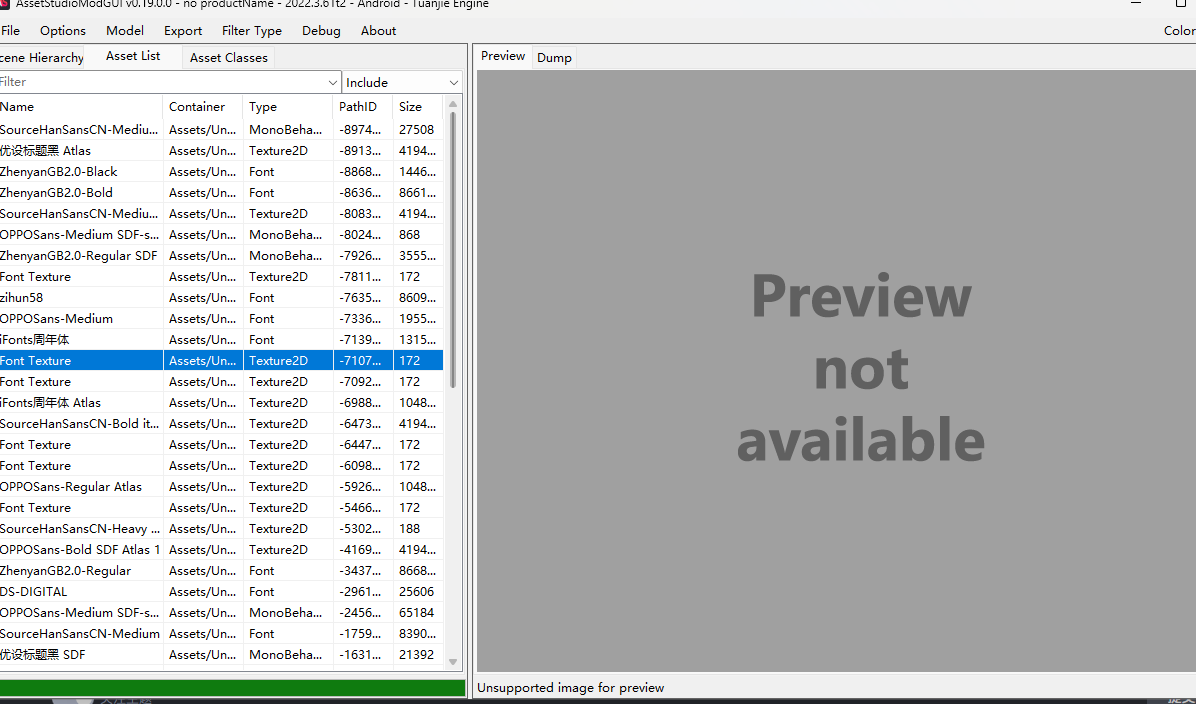Screen dimensions: 1196x704
Task: Click the asset list scroll down arrow
Action: (x=453, y=662)
